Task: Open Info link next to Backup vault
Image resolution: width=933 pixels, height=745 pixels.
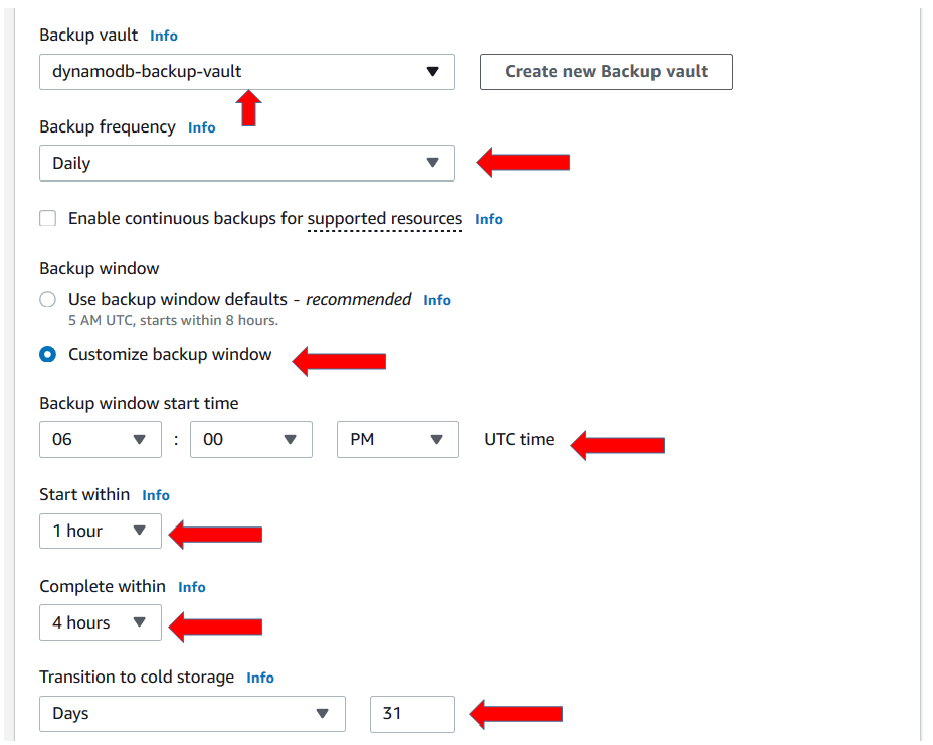Action: click(164, 36)
